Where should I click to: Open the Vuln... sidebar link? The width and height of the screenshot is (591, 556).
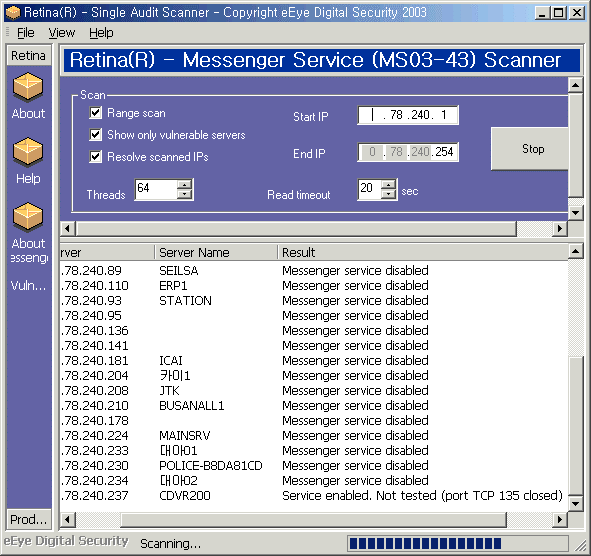(28, 286)
